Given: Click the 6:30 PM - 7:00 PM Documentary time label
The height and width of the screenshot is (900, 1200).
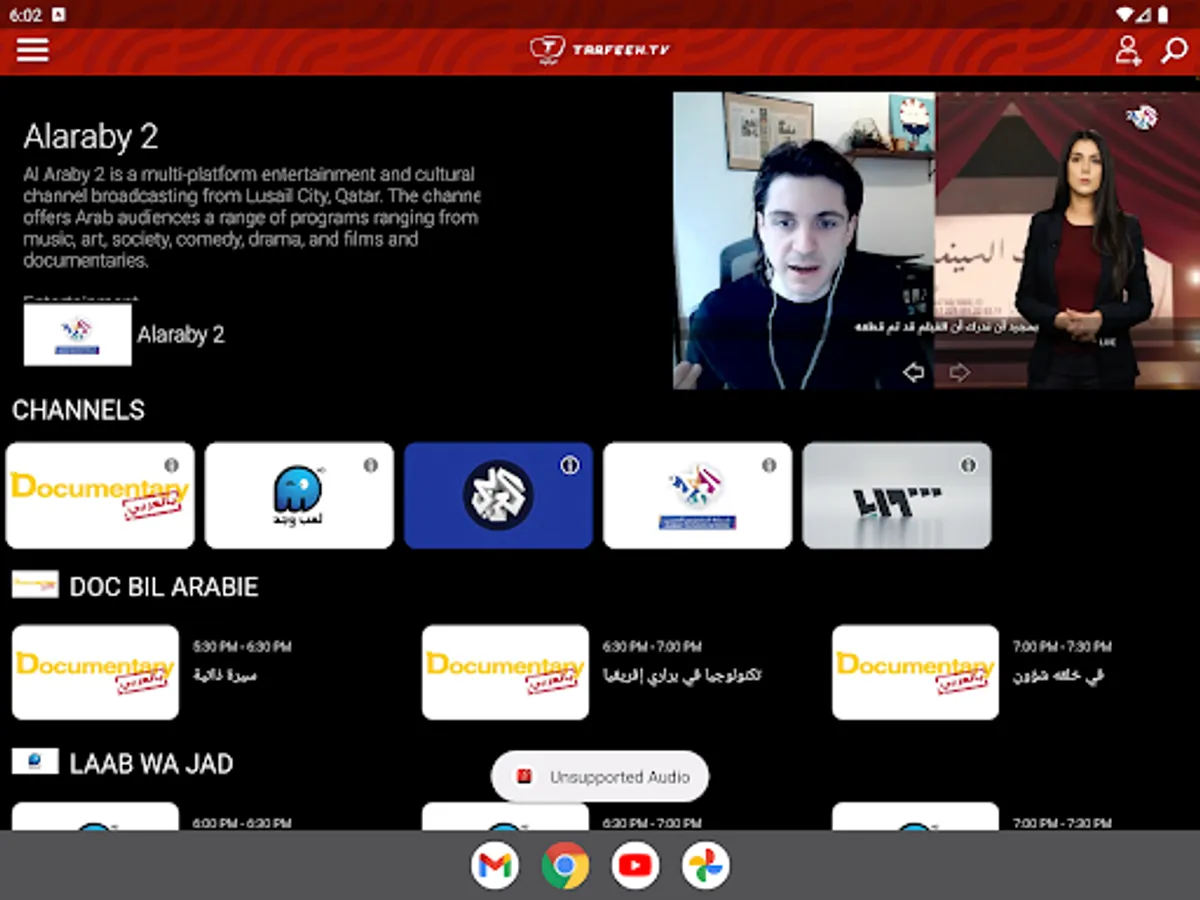Looking at the screenshot, I should pos(652,647).
